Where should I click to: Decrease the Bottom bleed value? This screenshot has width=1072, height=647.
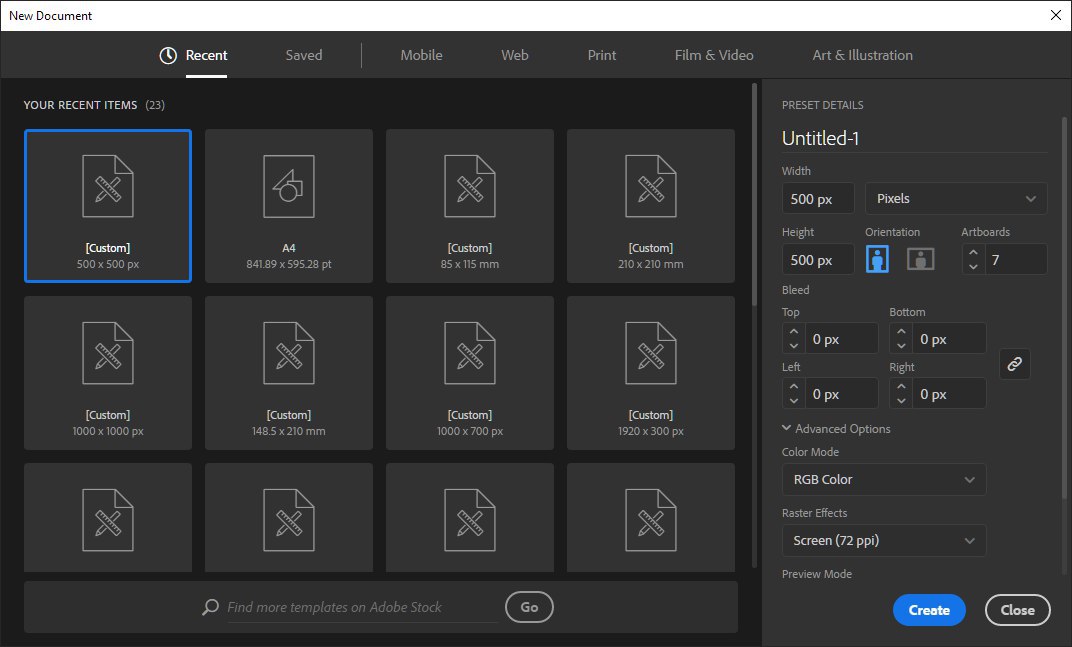(x=901, y=346)
